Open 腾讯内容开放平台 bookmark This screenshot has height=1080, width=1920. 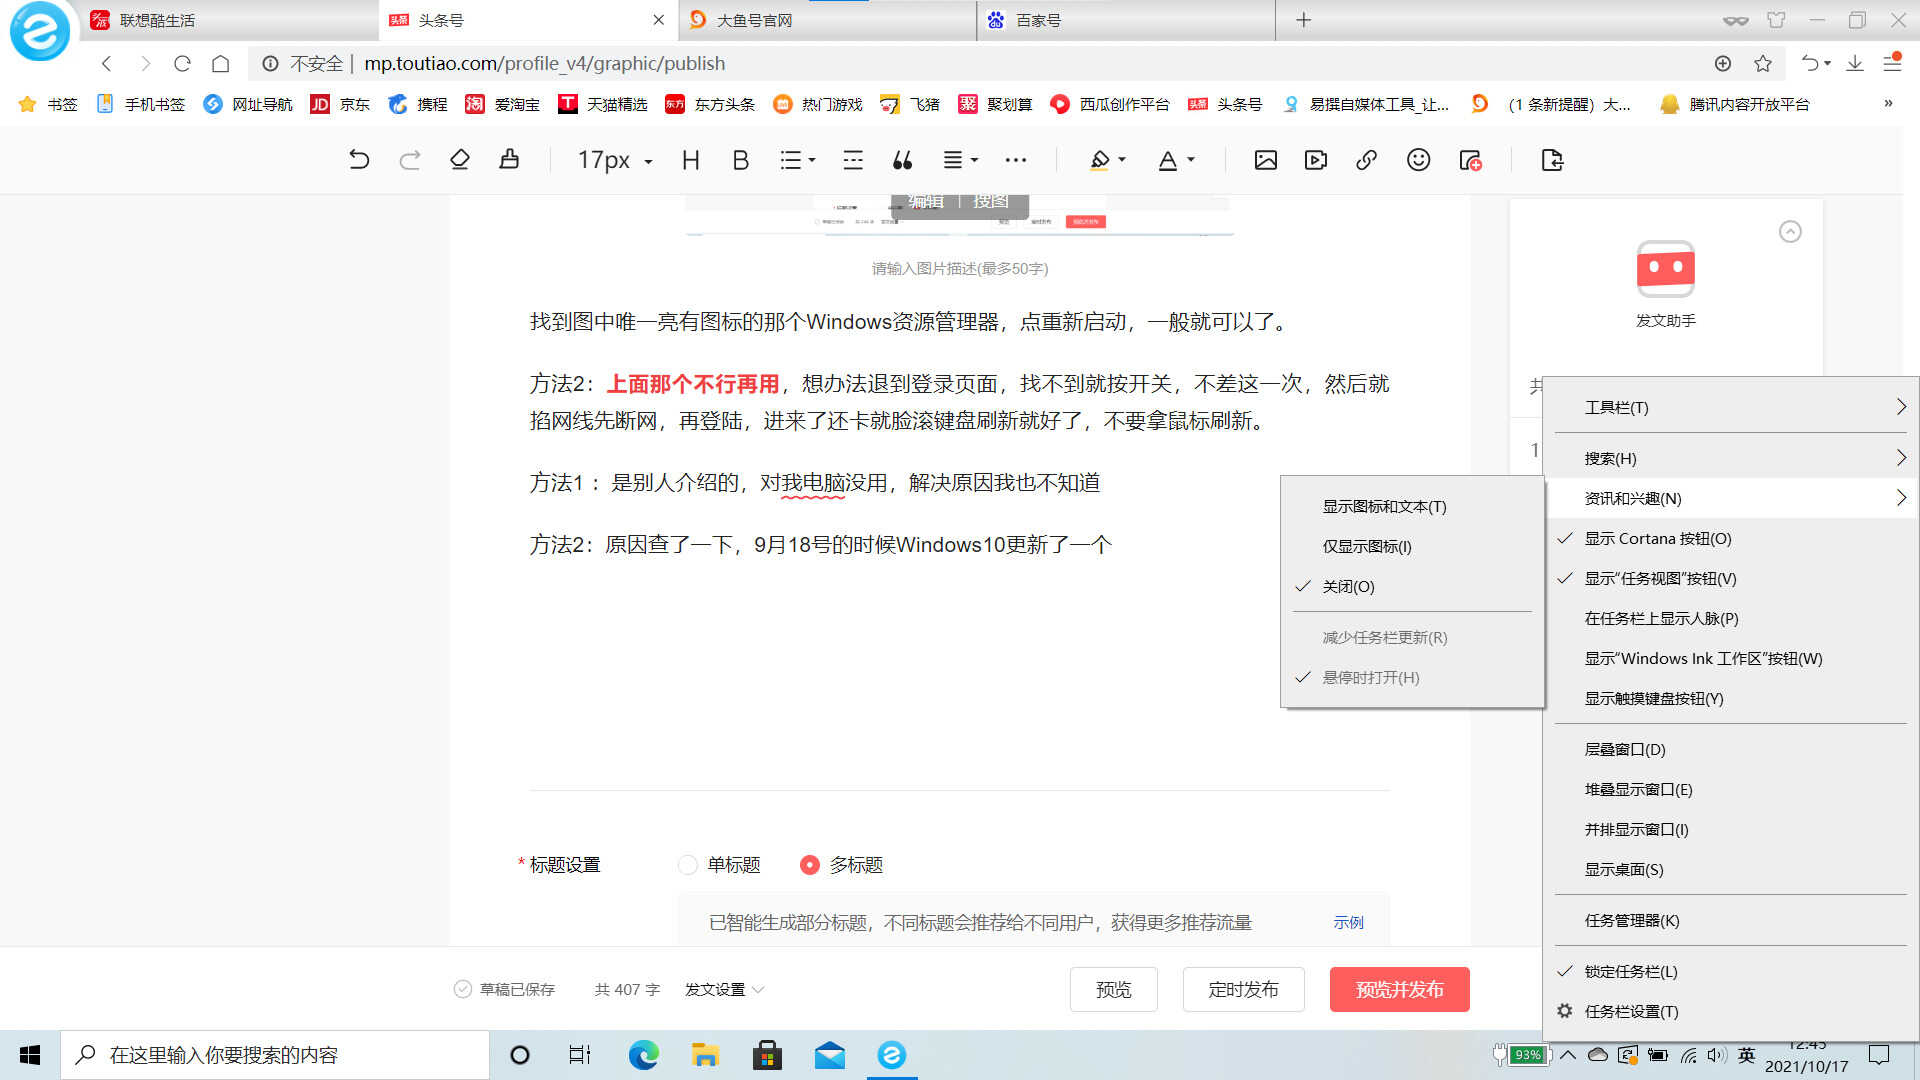pos(1735,104)
